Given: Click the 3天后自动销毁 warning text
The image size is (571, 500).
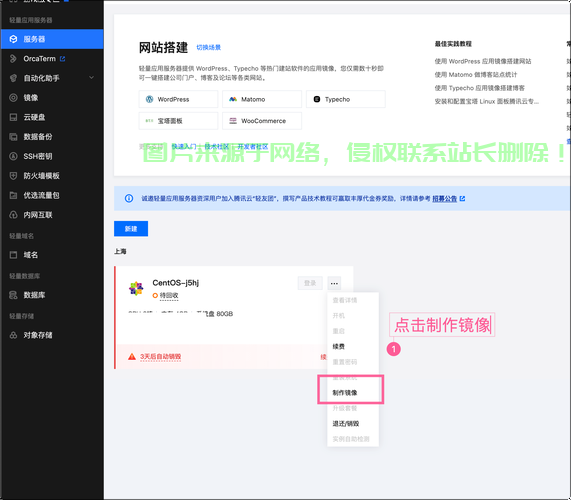Looking at the screenshot, I should (x=161, y=357).
